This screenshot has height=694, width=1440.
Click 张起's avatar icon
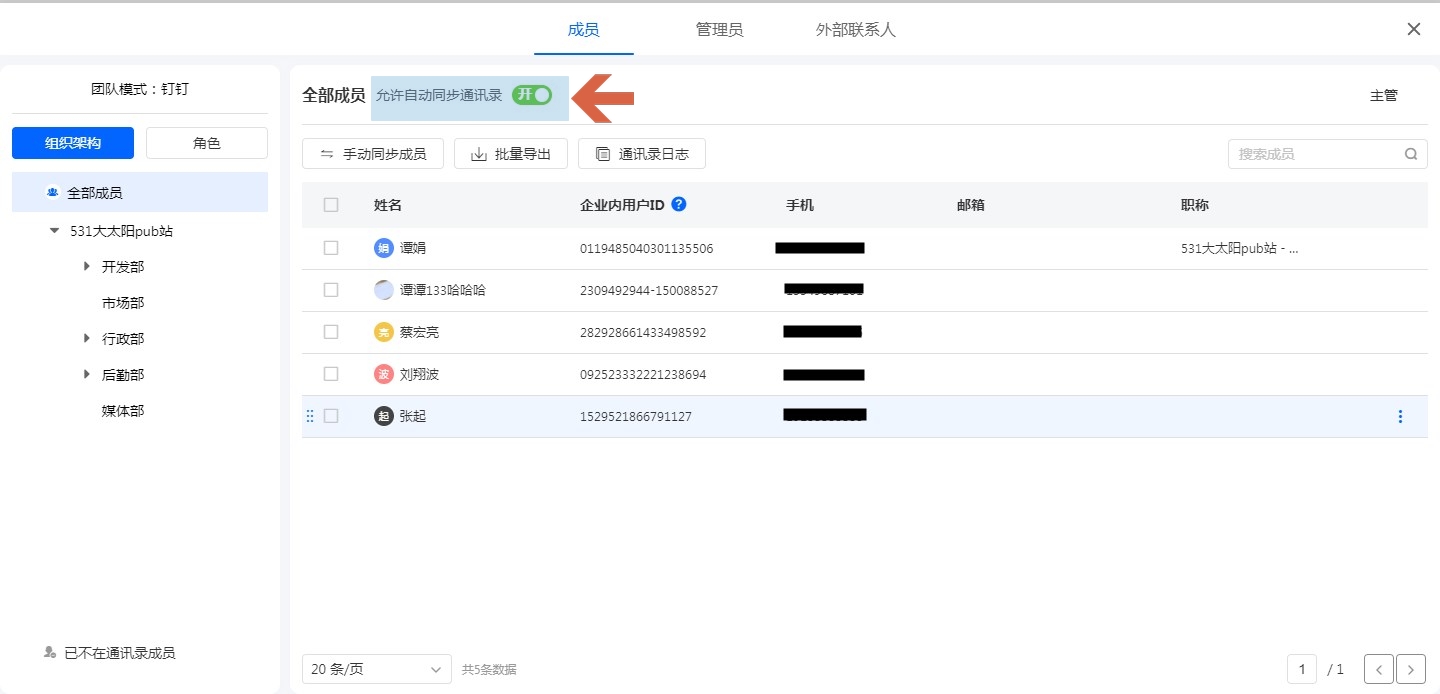pyautogui.click(x=384, y=416)
